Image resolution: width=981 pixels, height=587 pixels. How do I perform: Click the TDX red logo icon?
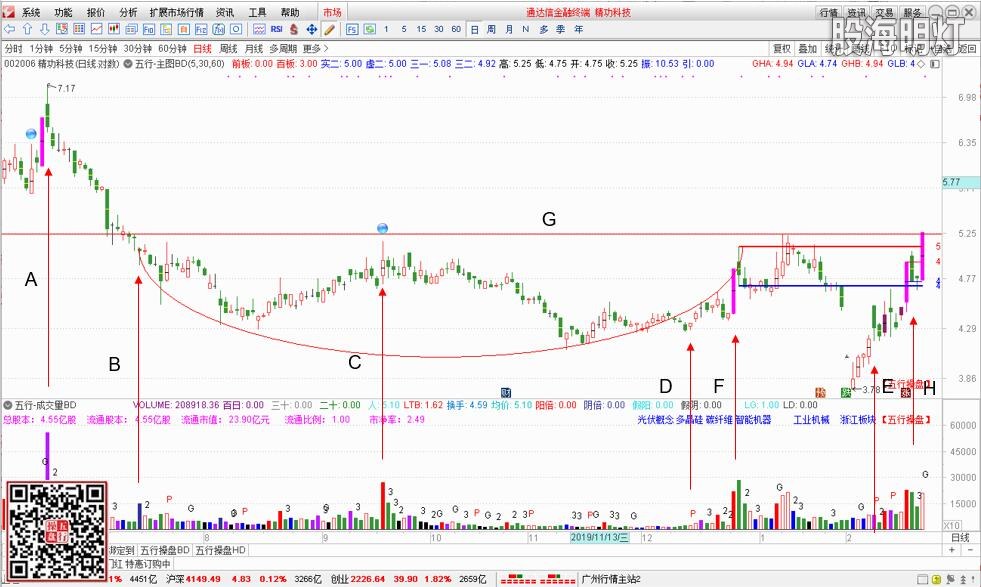tap(9, 12)
